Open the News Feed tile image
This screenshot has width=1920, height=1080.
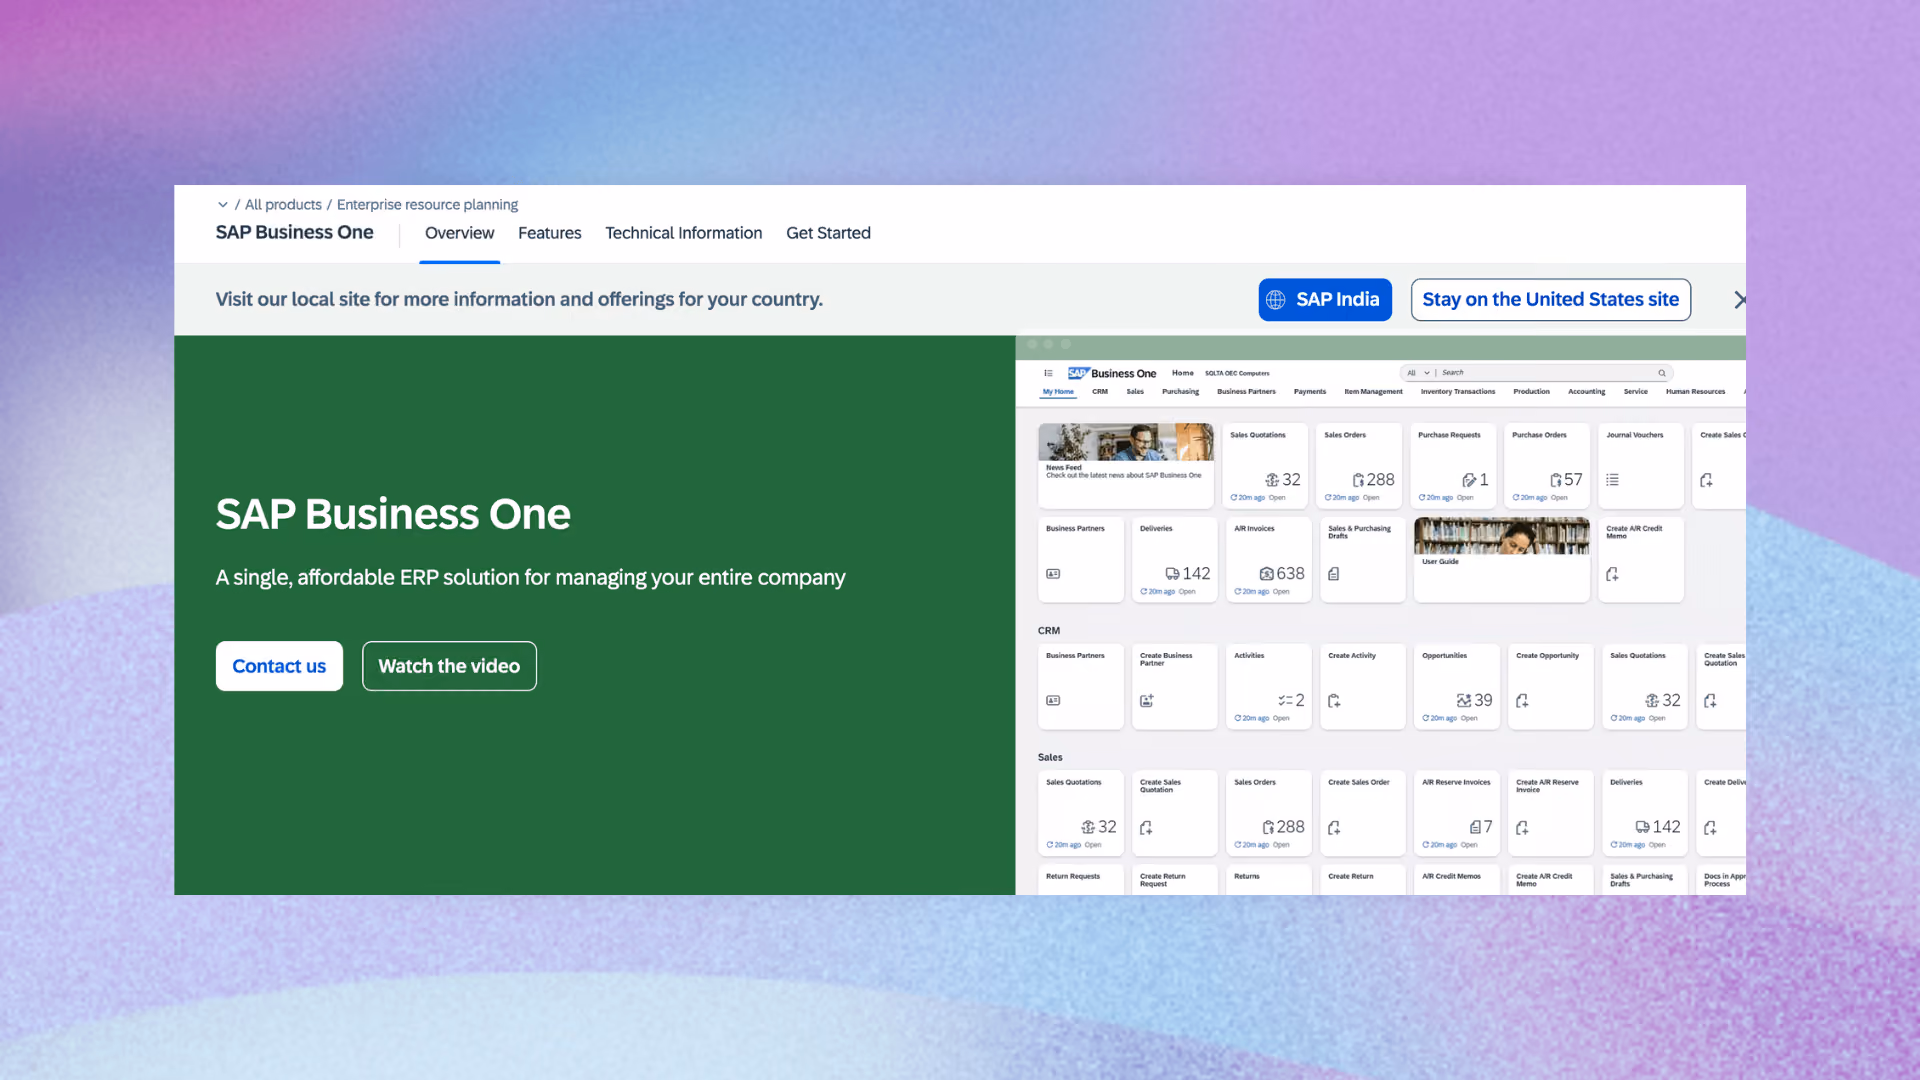pyautogui.click(x=1125, y=441)
